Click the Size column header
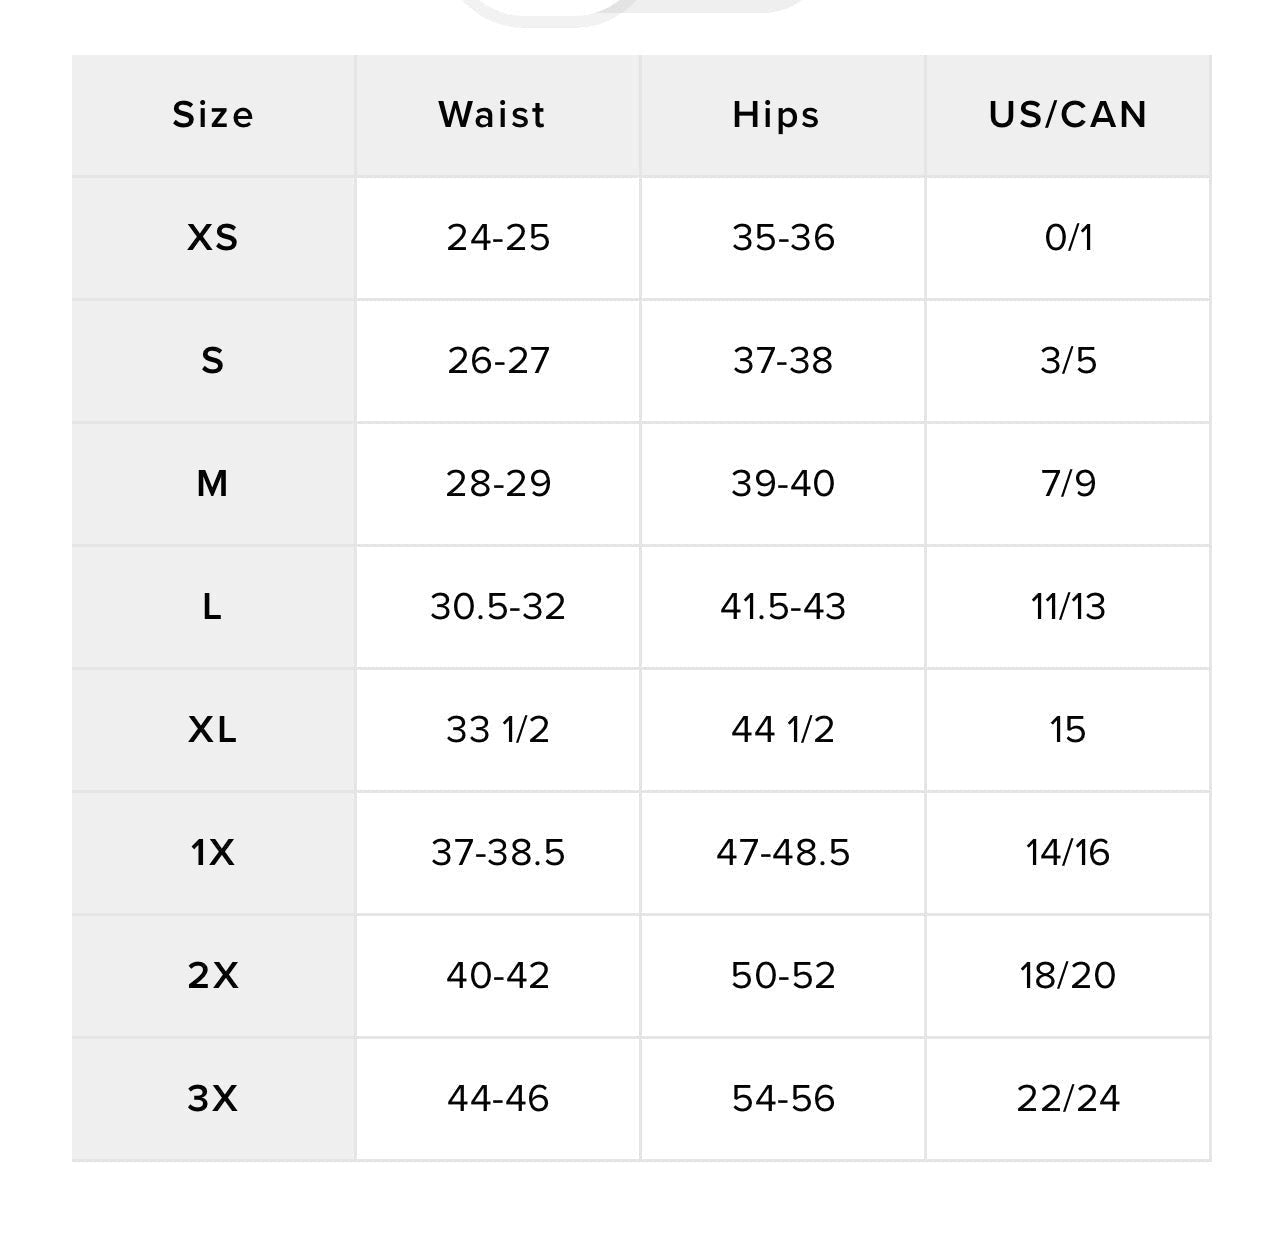This screenshot has height=1255, width=1284. pos(213,115)
